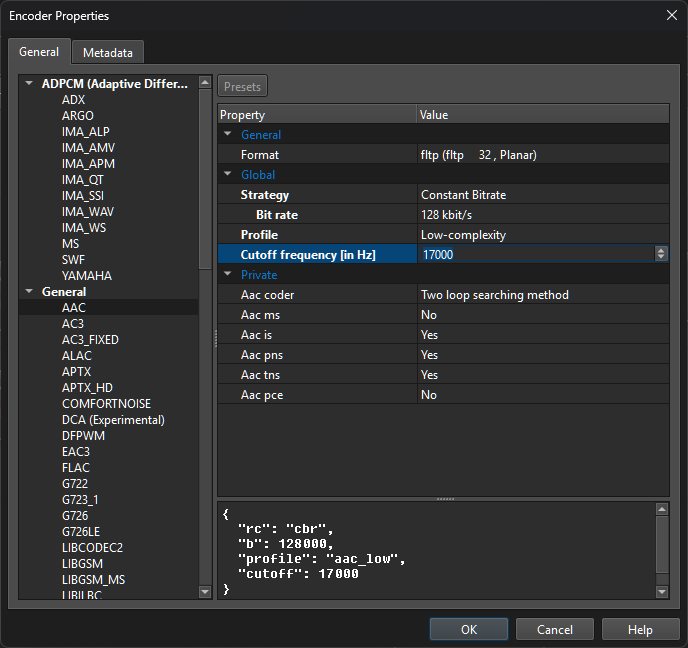Select the APTX_HD encoder
Image resolution: width=688 pixels, height=648 pixels.
(87, 388)
